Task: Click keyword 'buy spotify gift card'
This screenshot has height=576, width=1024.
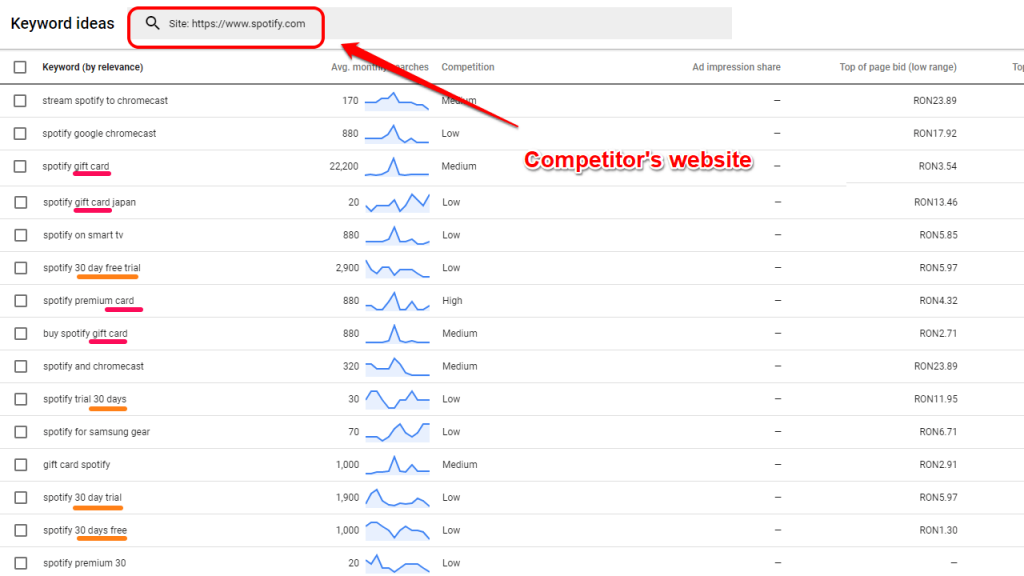Action: [x=85, y=334]
